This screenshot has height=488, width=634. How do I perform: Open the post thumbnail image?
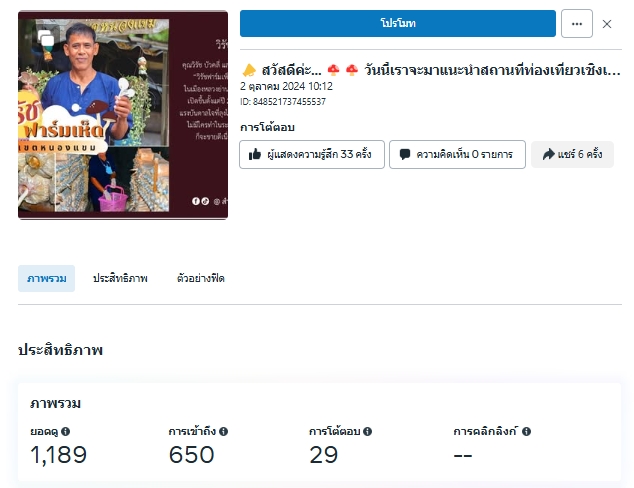tap(123, 115)
